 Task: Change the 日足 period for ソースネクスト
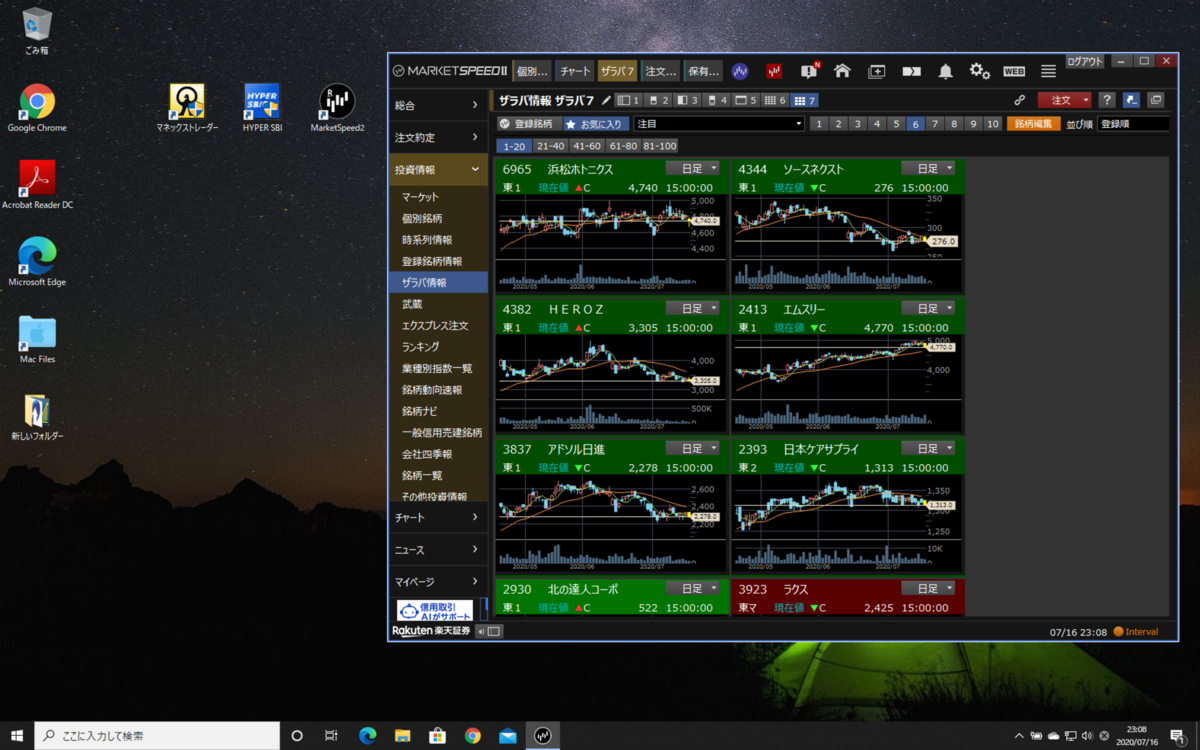(x=928, y=168)
